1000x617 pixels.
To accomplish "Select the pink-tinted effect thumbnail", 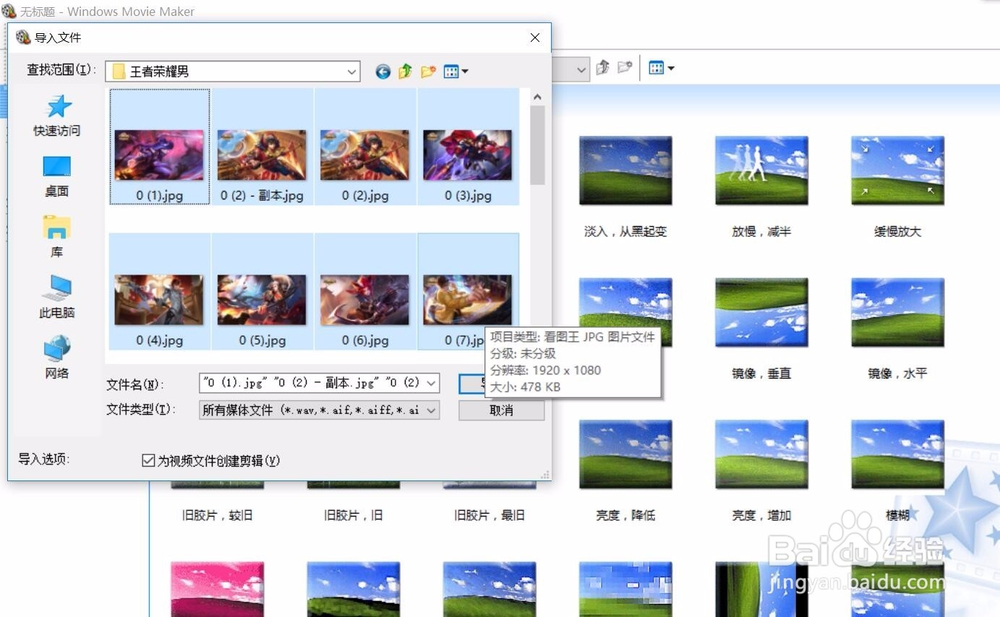I will [217, 589].
